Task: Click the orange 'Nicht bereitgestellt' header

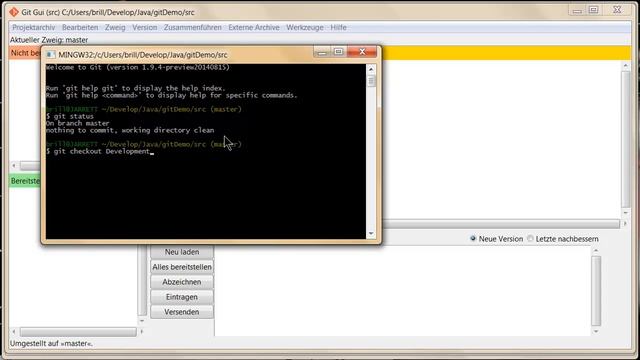Action: point(25,53)
